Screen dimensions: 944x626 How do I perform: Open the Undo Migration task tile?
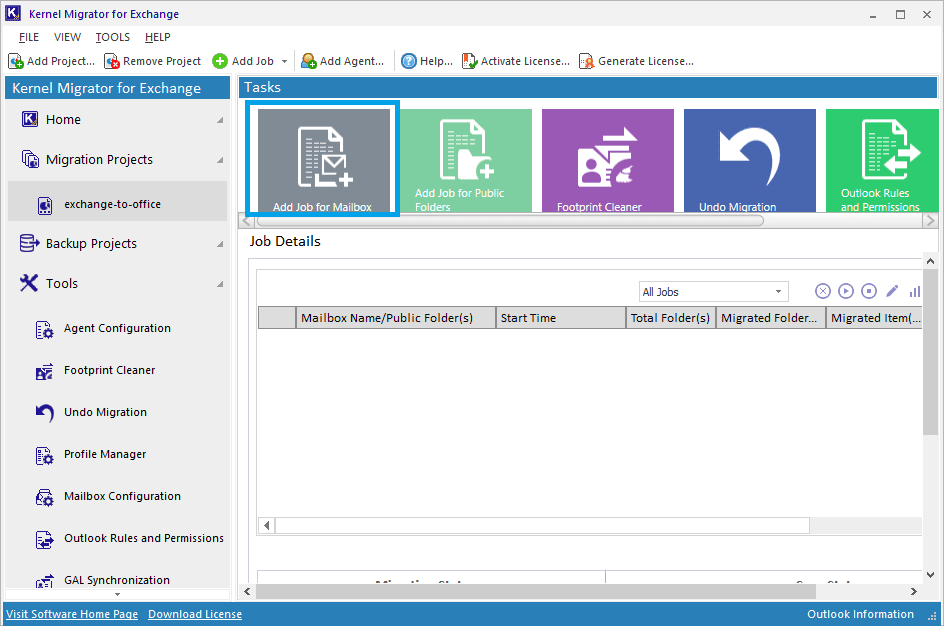750,160
